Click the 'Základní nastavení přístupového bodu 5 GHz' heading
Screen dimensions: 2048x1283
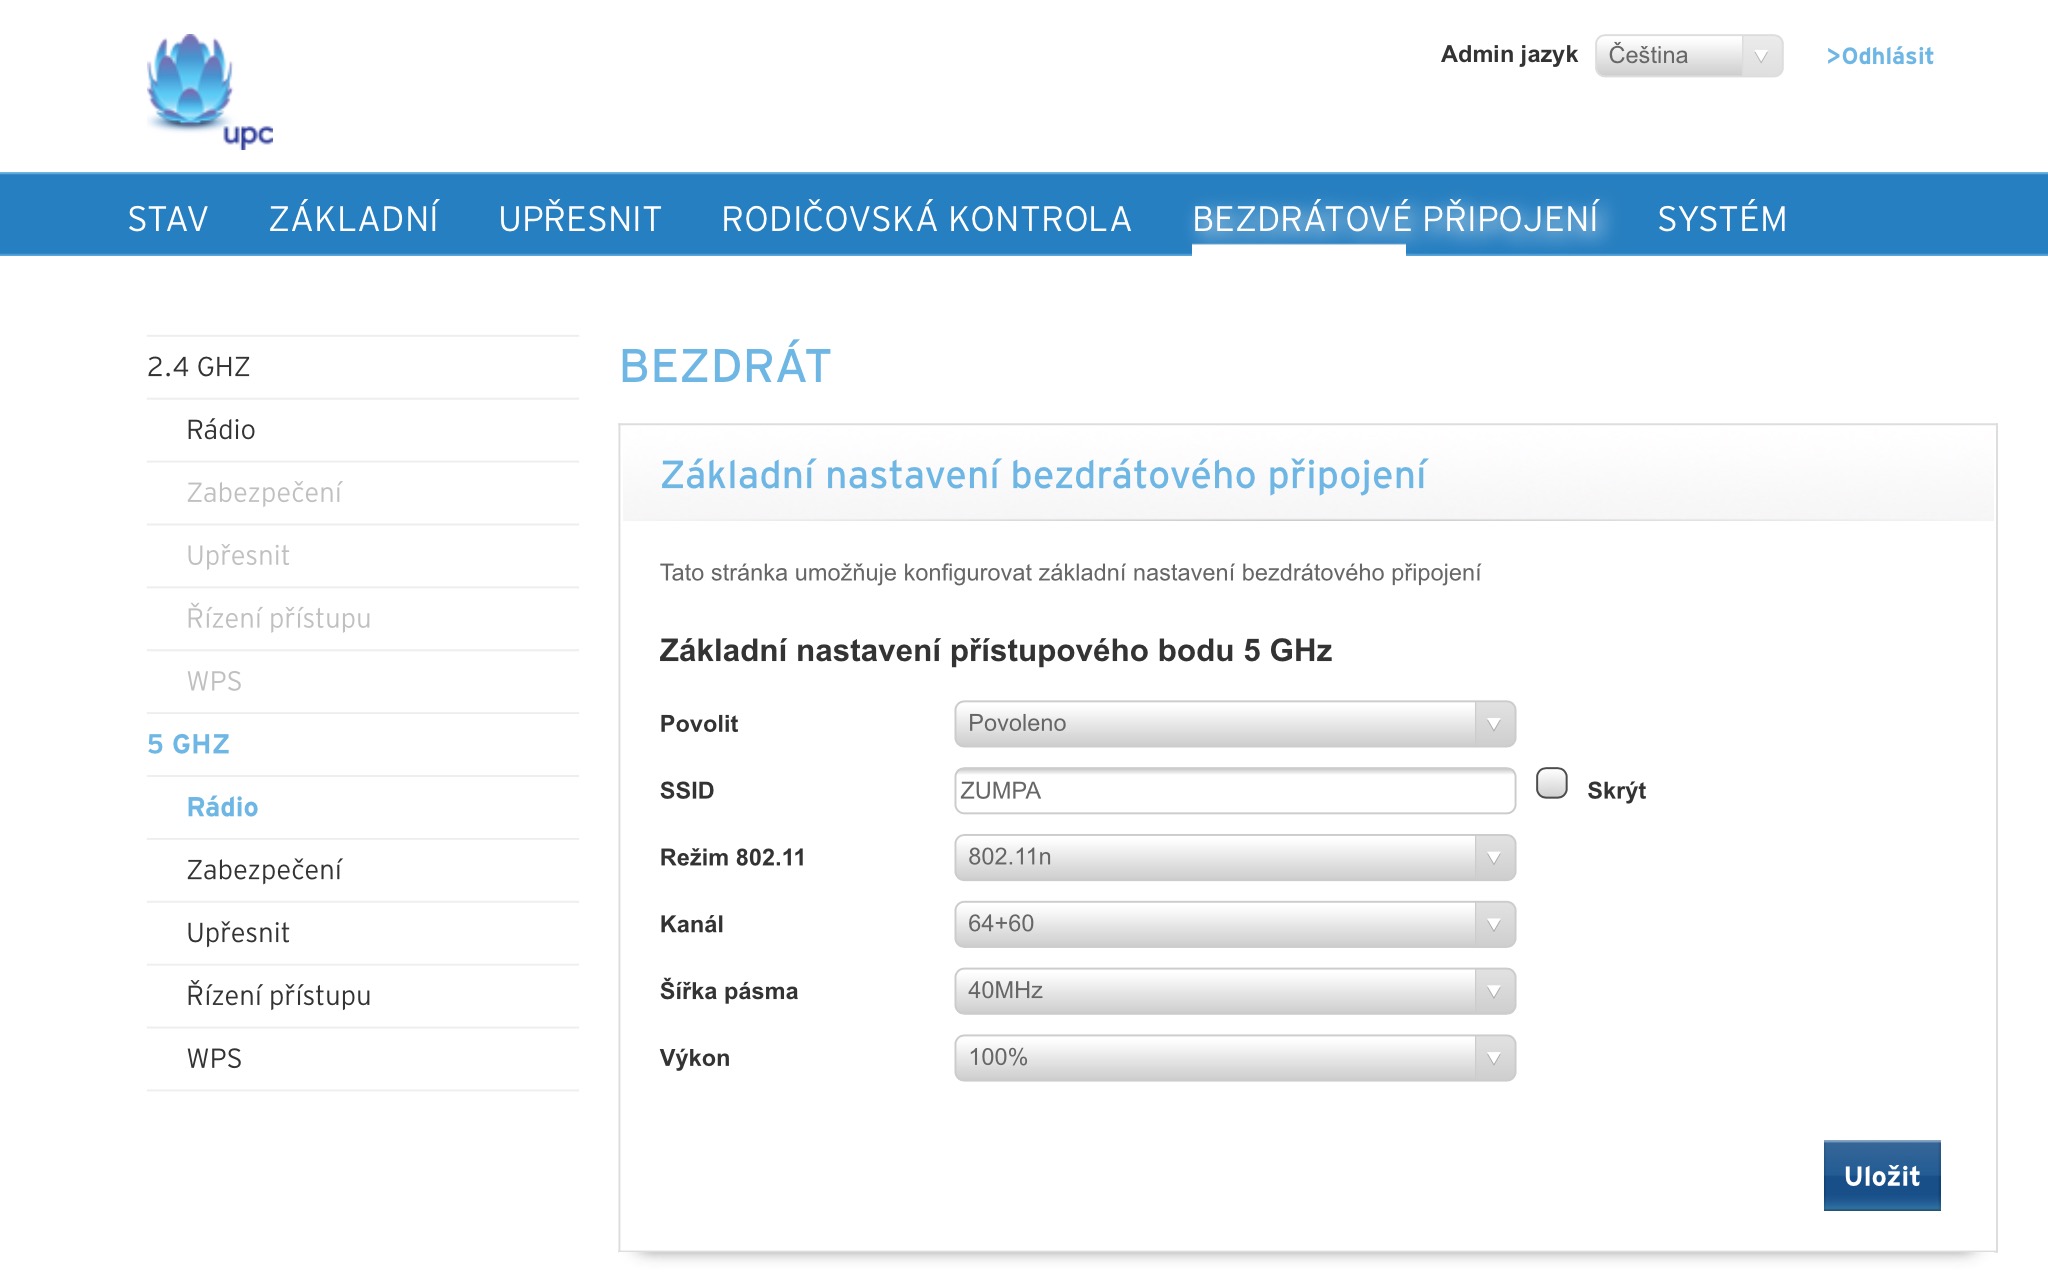coord(995,651)
